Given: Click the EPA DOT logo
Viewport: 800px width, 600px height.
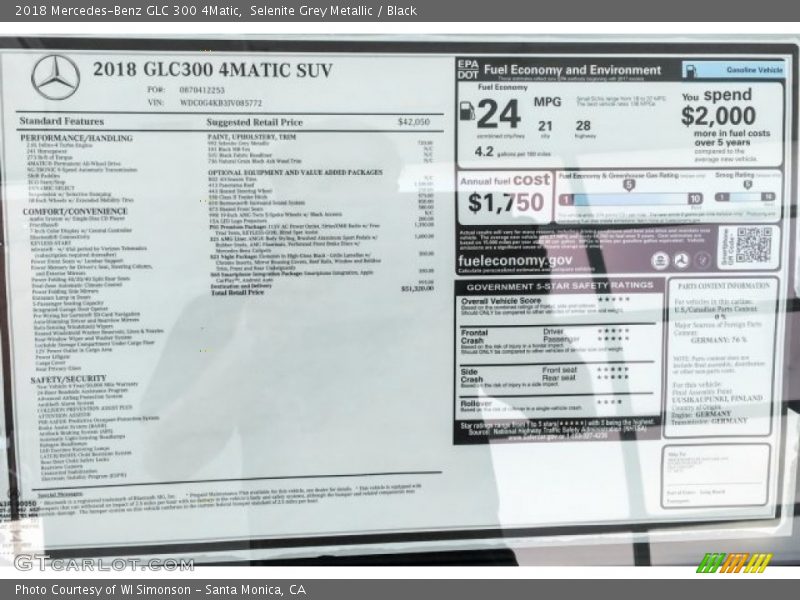Looking at the screenshot, I should (468, 69).
